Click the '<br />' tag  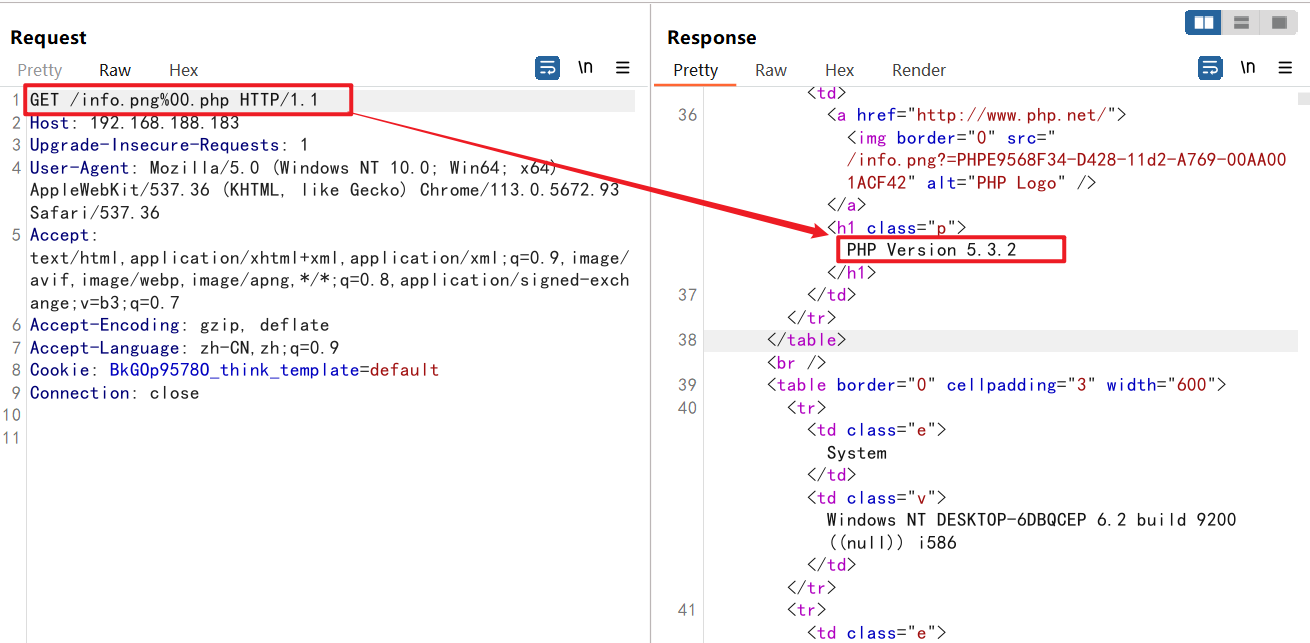(x=796, y=363)
